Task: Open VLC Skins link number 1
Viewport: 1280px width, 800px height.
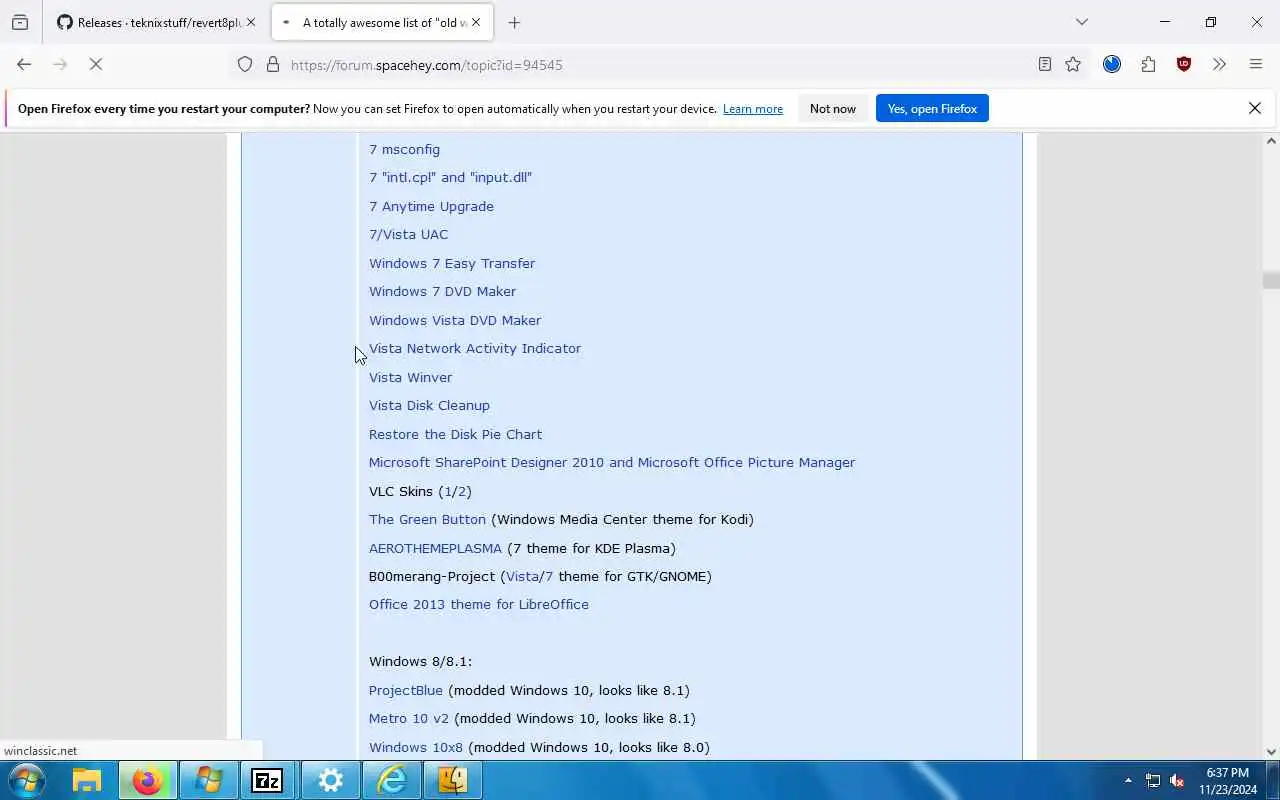Action: (447, 491)
